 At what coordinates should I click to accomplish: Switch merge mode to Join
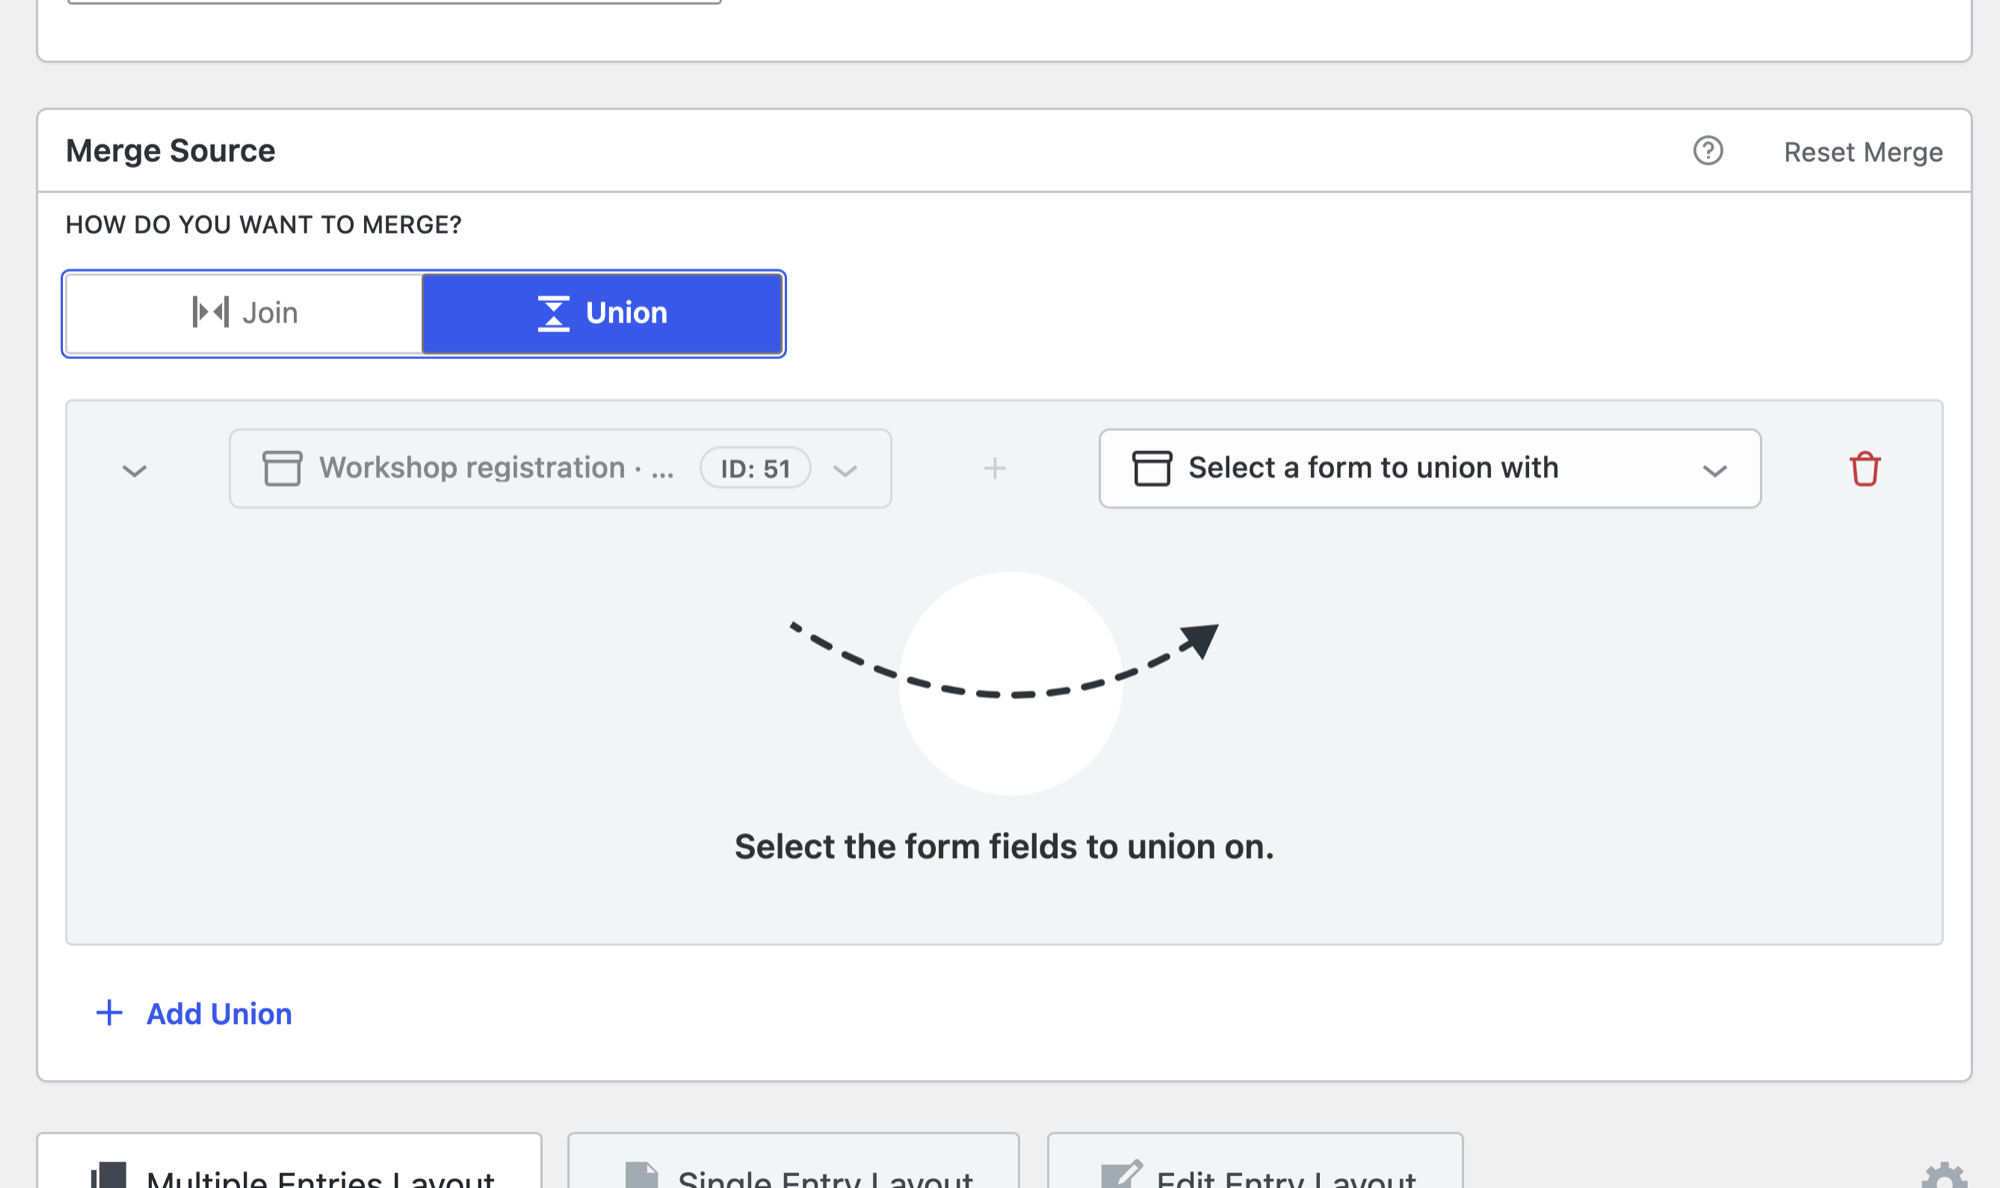coord(244,313)
